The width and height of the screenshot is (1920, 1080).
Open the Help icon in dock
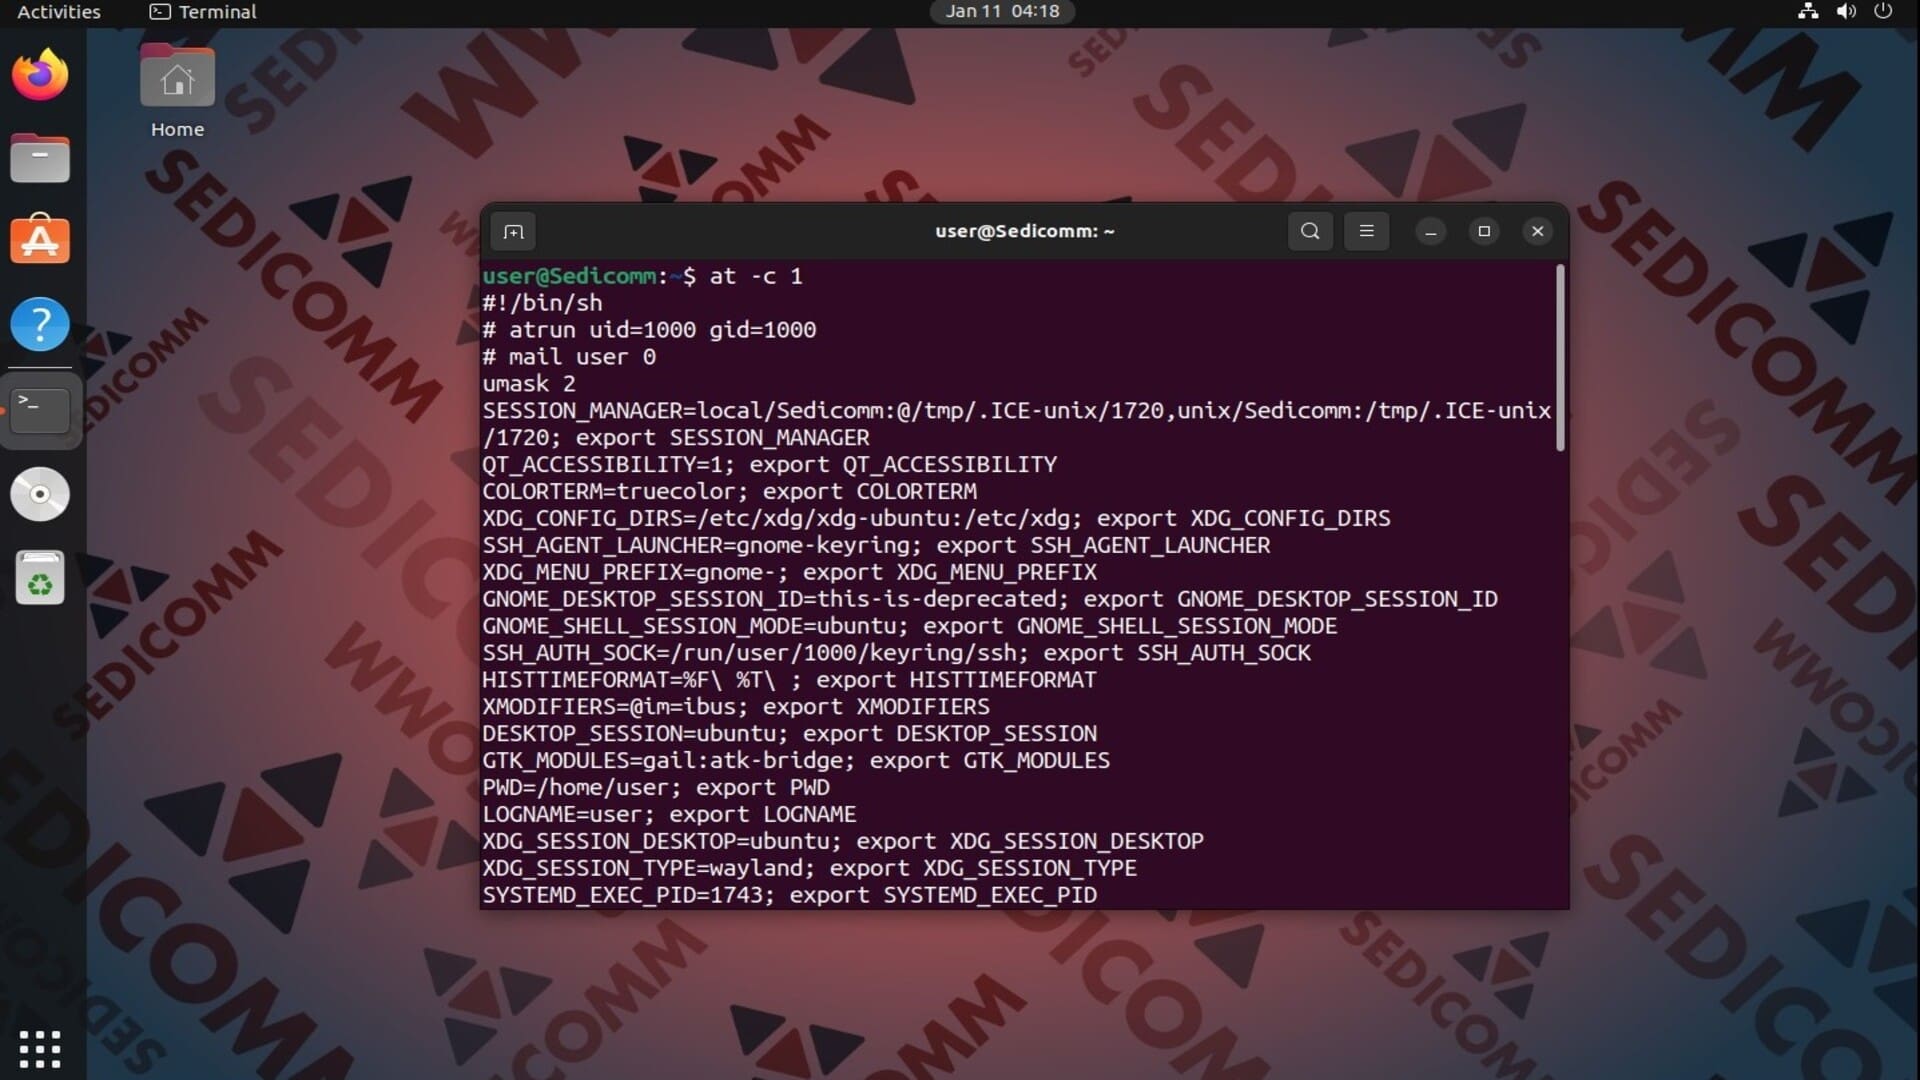point(40,324)
